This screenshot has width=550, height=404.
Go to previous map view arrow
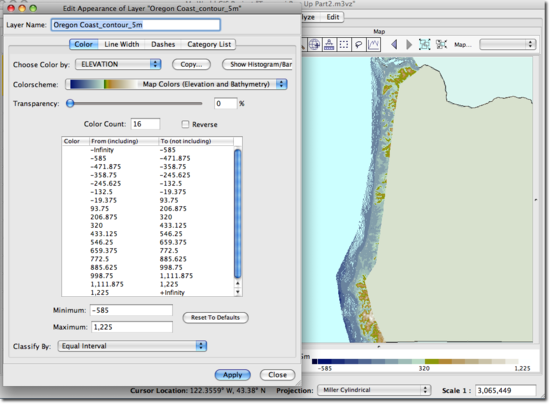[394, 45]
